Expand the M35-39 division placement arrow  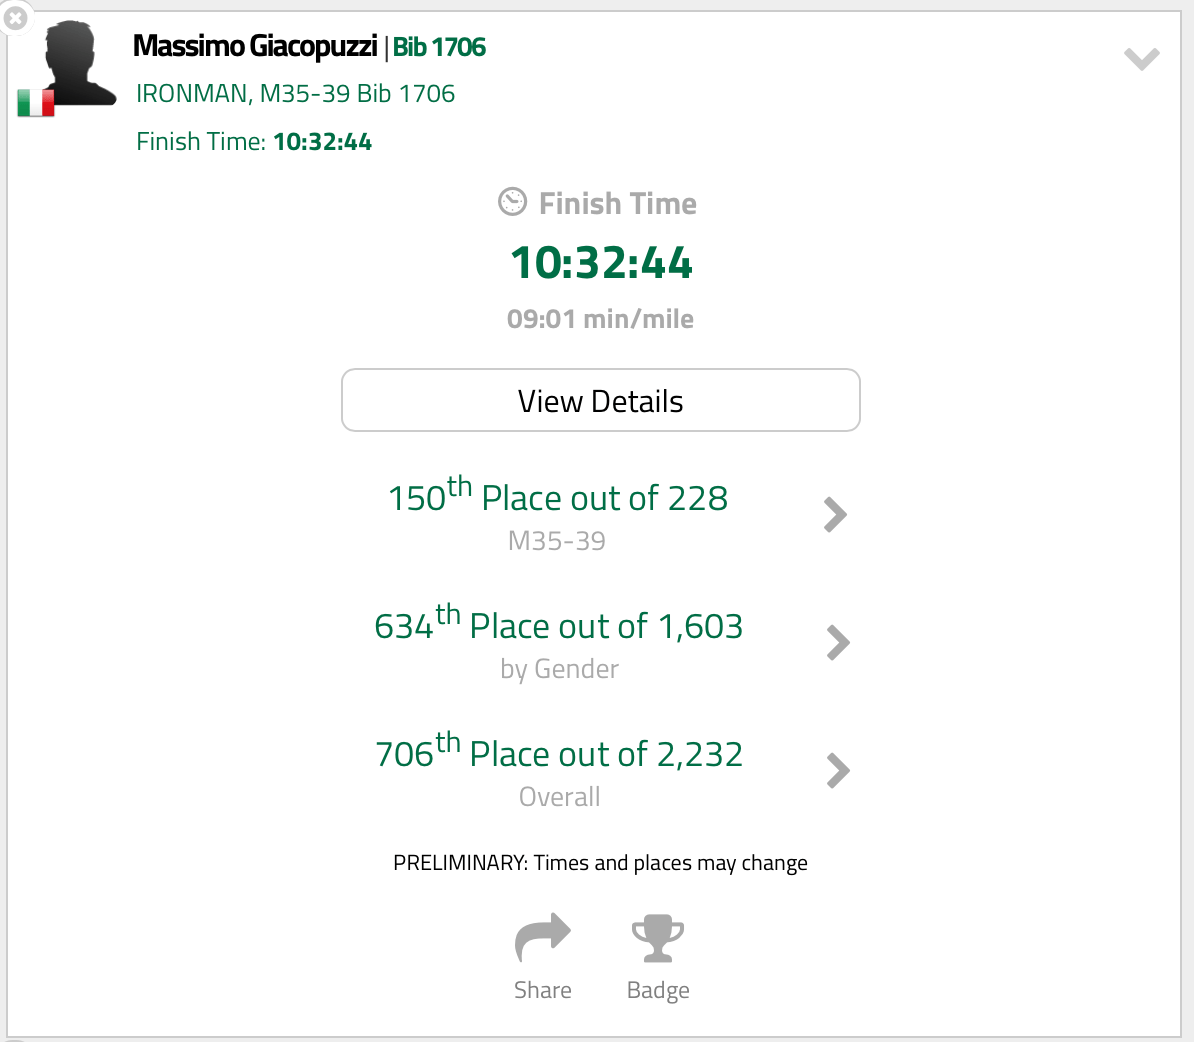835,514
